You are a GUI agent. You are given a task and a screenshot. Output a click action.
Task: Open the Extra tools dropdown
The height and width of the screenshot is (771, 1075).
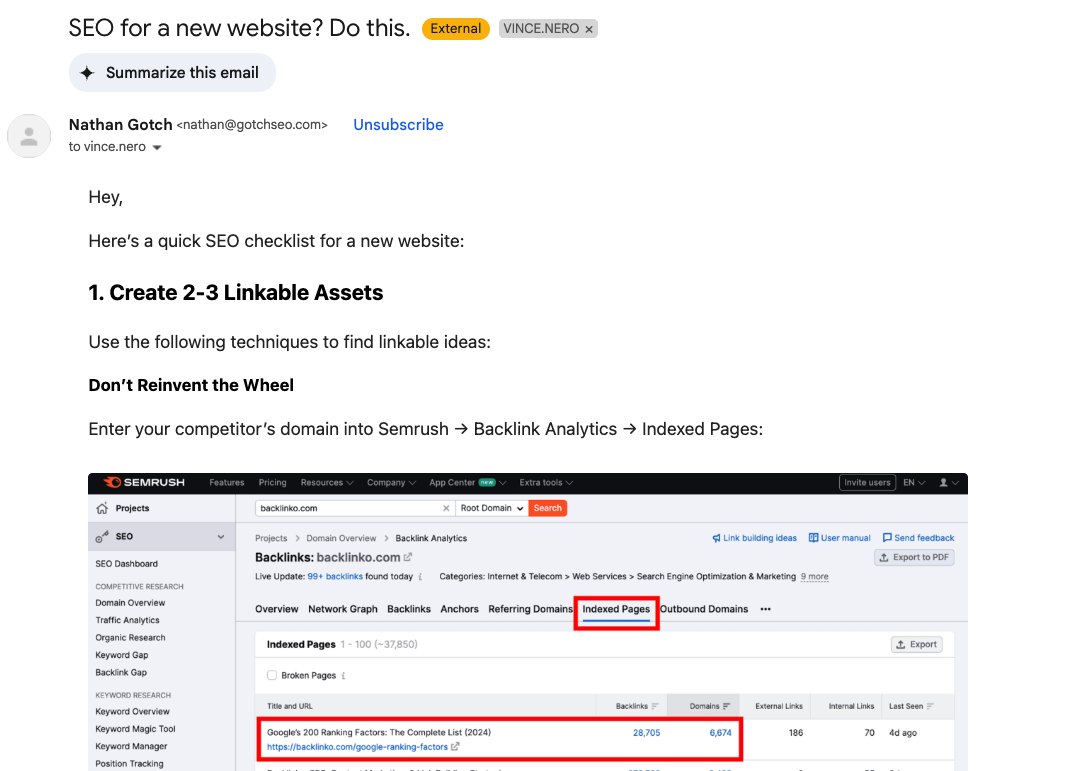pos(546,482)
